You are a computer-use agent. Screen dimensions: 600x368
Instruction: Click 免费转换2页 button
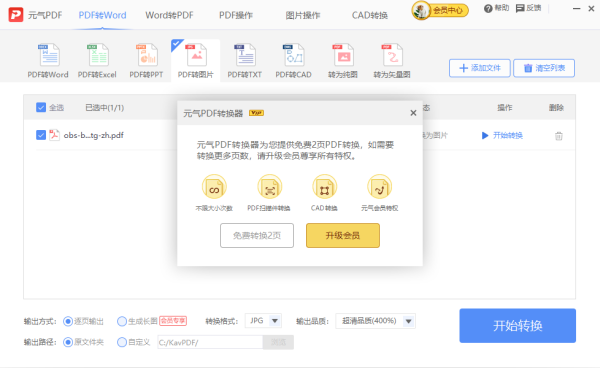257,236
